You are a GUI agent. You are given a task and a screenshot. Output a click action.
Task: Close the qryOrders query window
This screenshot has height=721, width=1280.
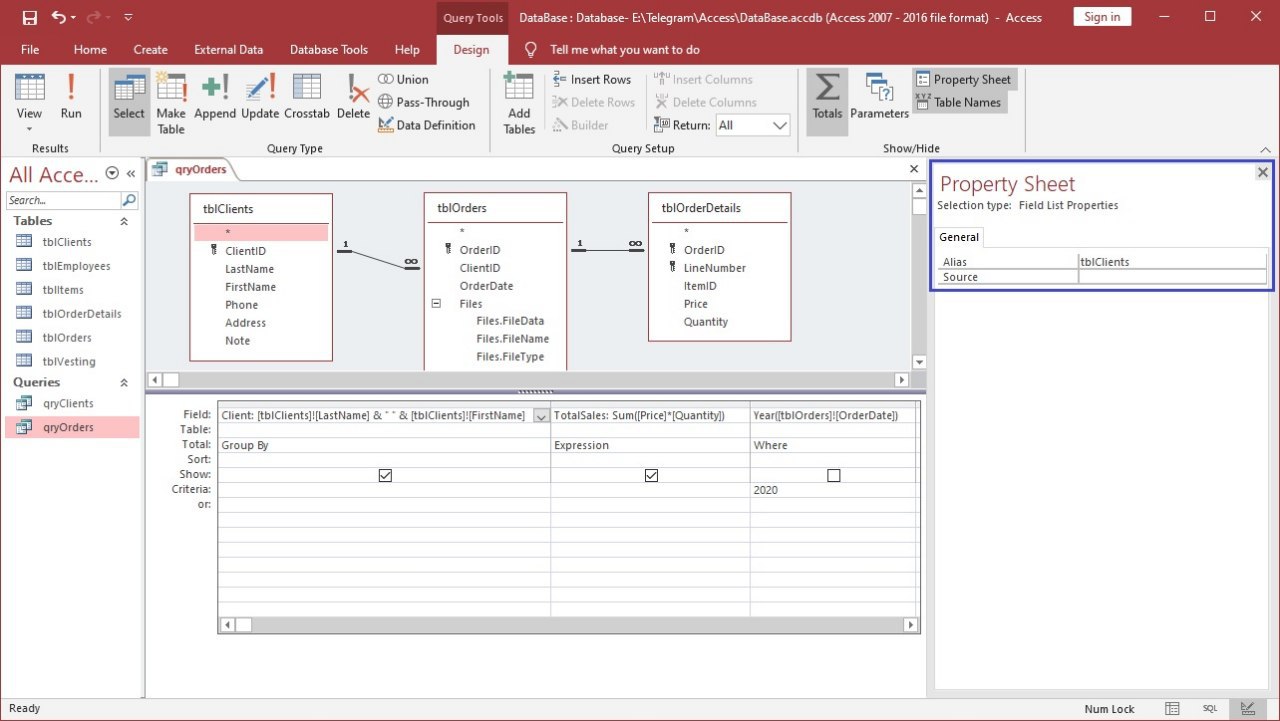click(914, 169)
